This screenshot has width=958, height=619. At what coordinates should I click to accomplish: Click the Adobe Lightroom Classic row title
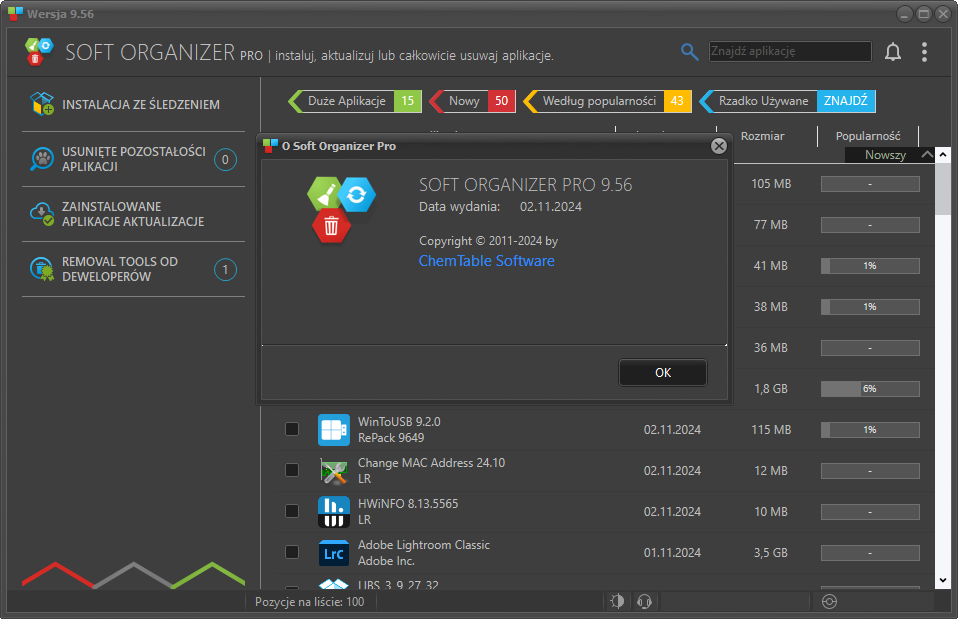(x=424, y=544)
